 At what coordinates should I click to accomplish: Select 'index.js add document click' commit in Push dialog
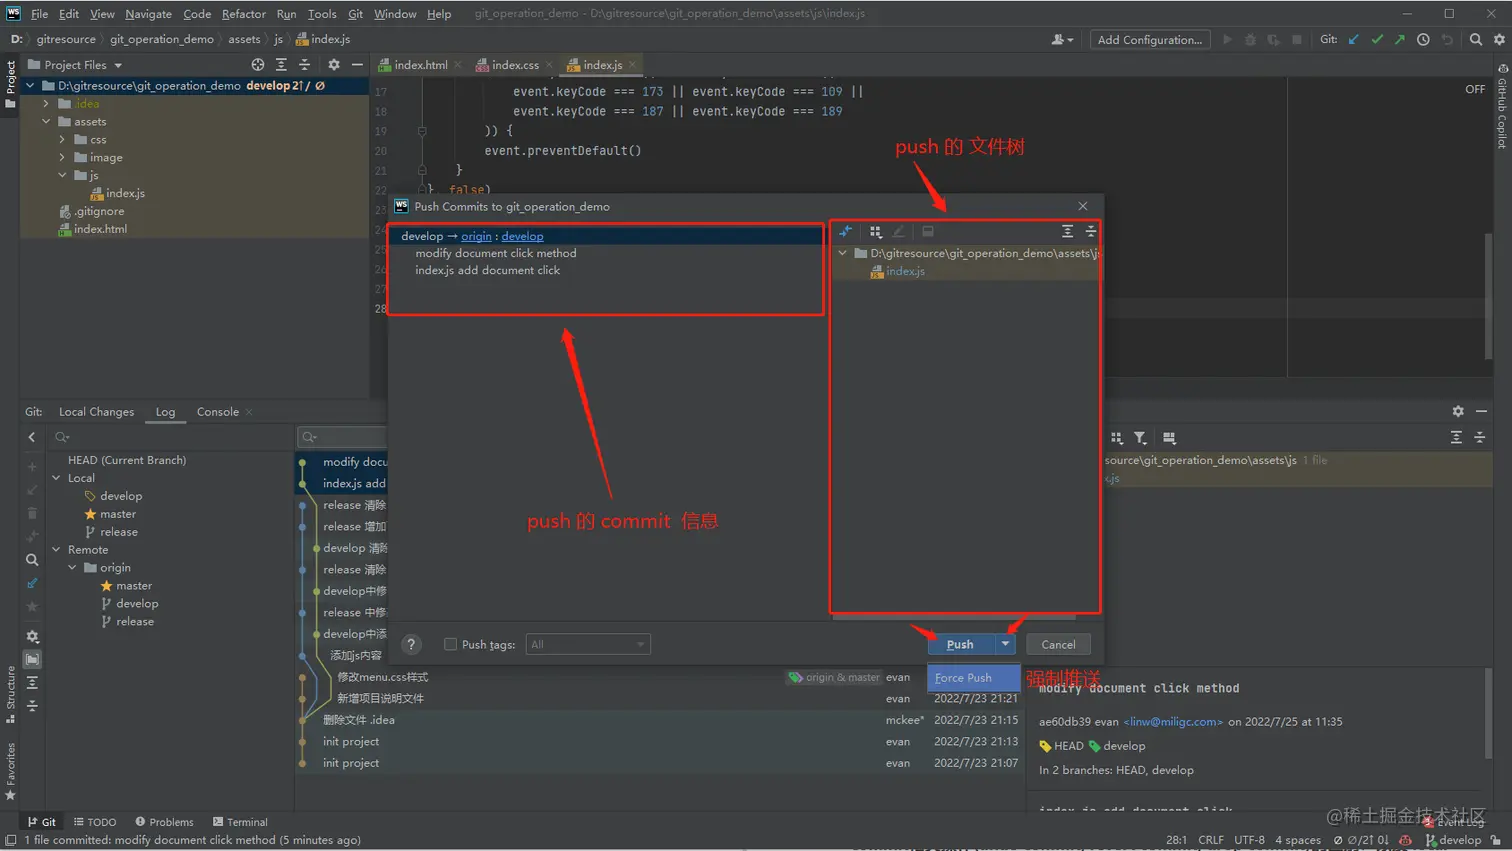pos(487,270)
